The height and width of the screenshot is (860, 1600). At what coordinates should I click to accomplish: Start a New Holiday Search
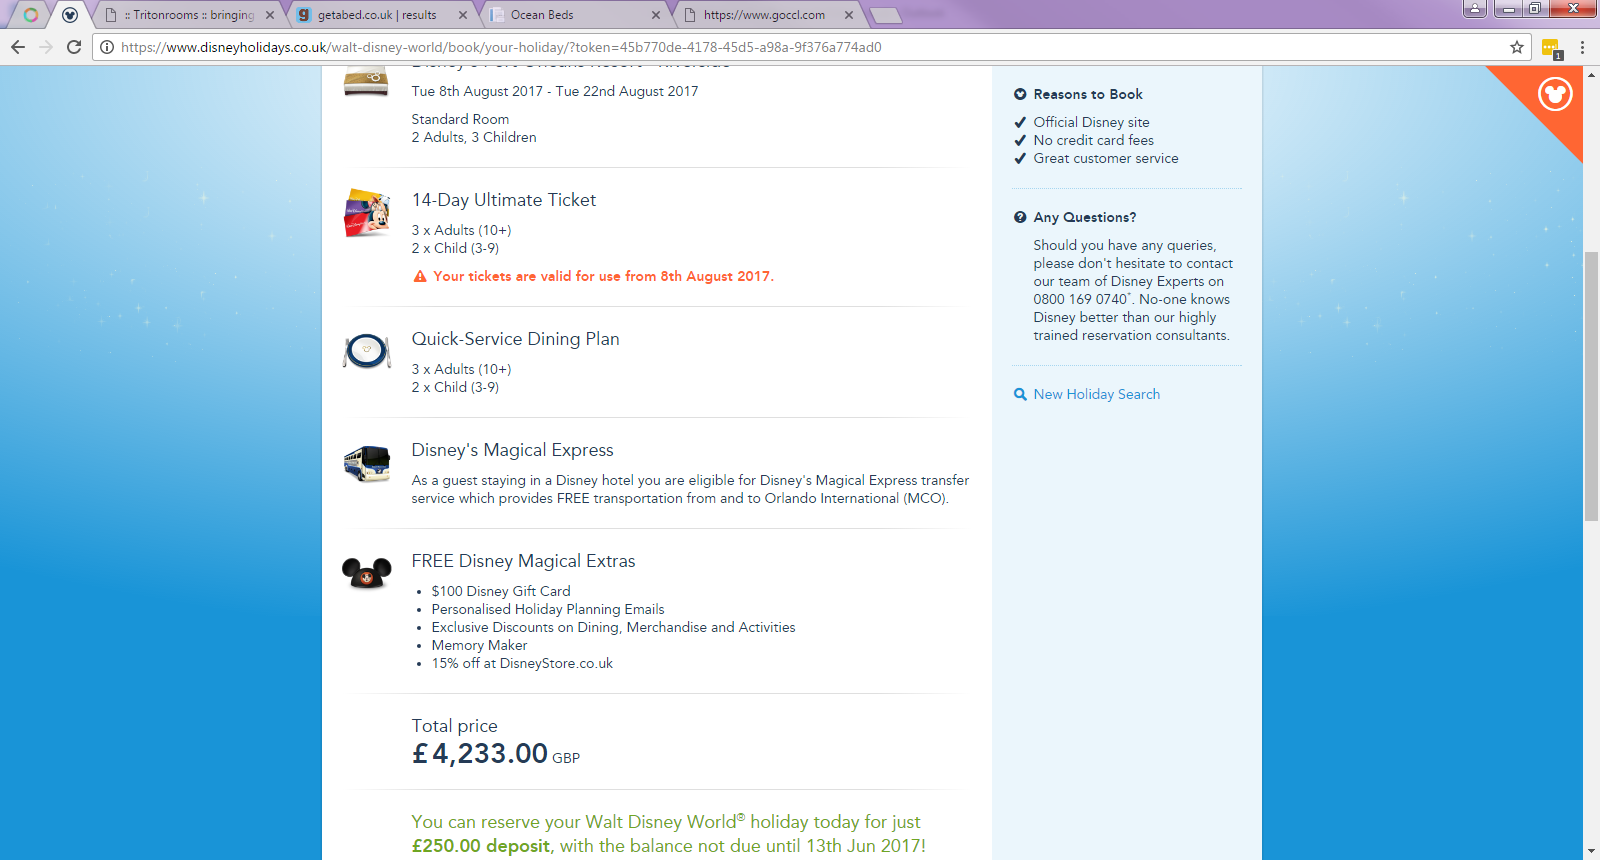coord(1096,394)
